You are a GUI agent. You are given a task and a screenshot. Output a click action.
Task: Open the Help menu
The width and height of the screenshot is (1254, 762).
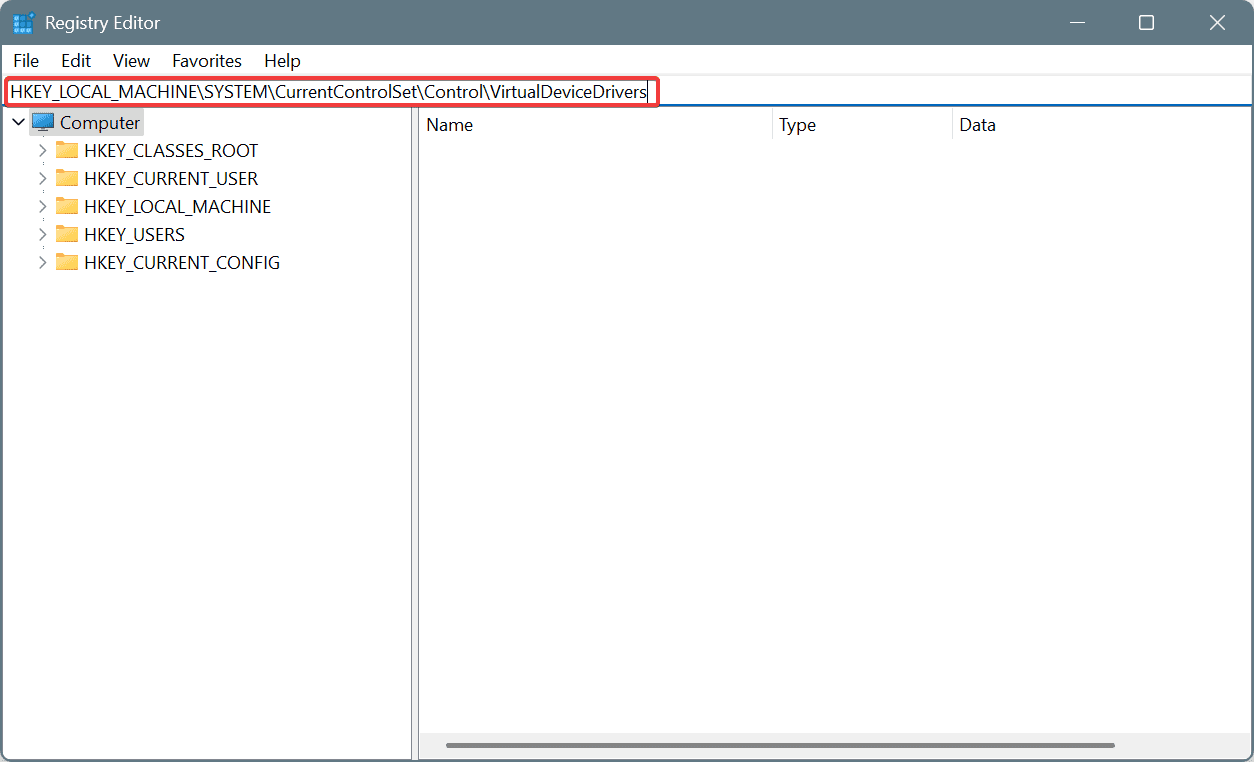(282, 61)
